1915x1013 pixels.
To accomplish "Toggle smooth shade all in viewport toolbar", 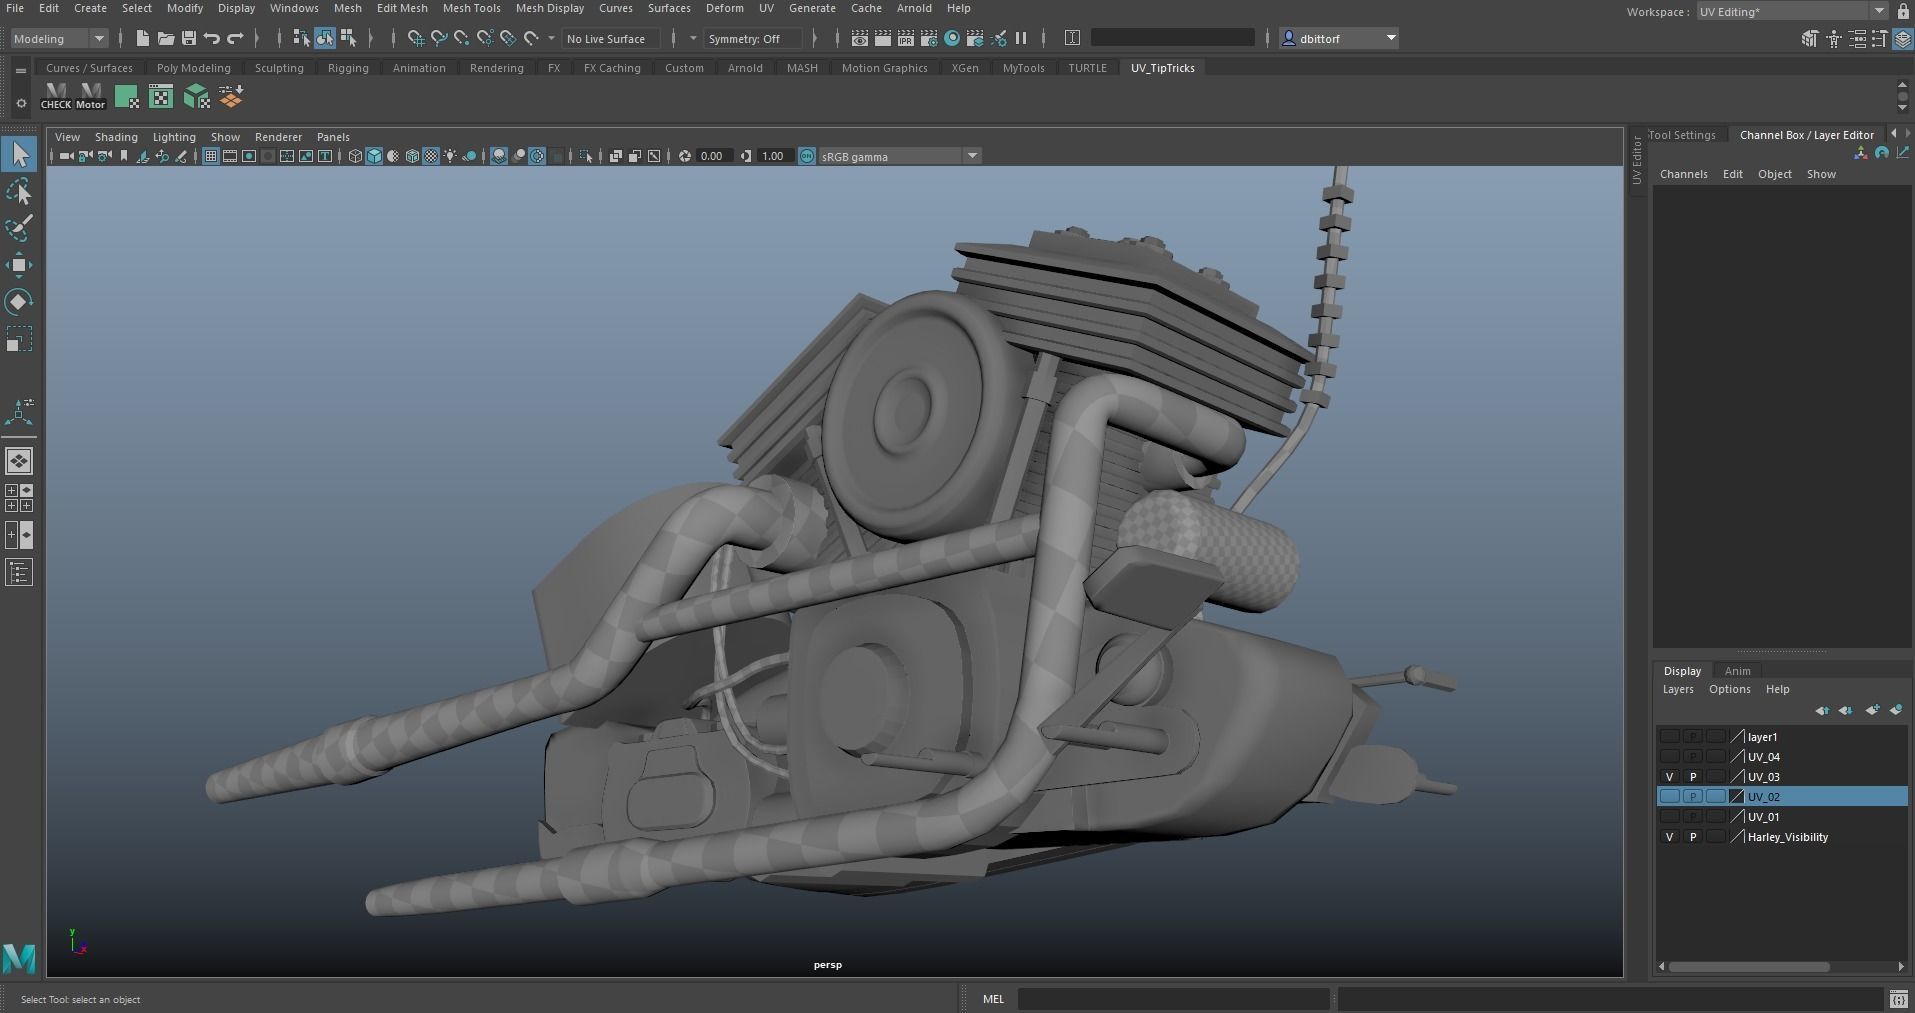I will tap(374, 156).
